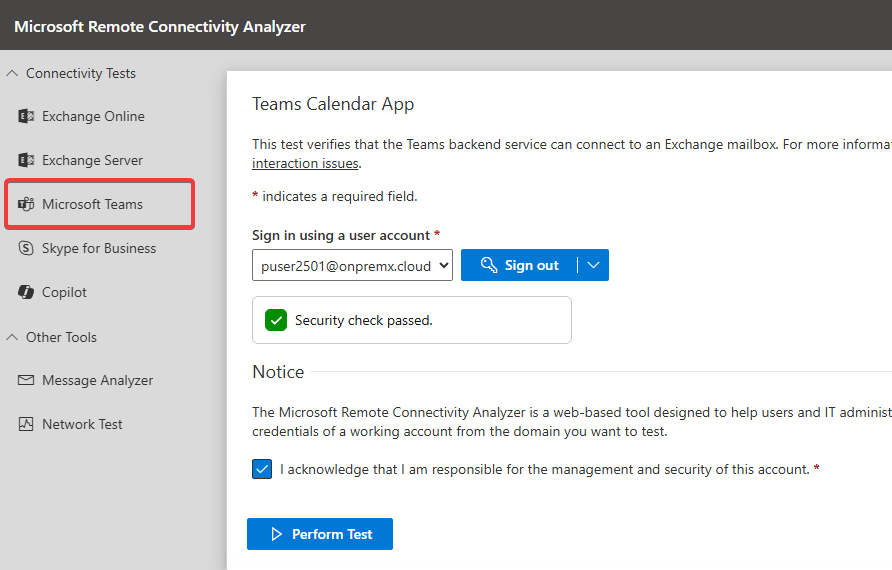Click the Exchange Server icon in sidebar
Image resolution: width=892 pixels, height=570 pixels.
click(x=26, y=160)
